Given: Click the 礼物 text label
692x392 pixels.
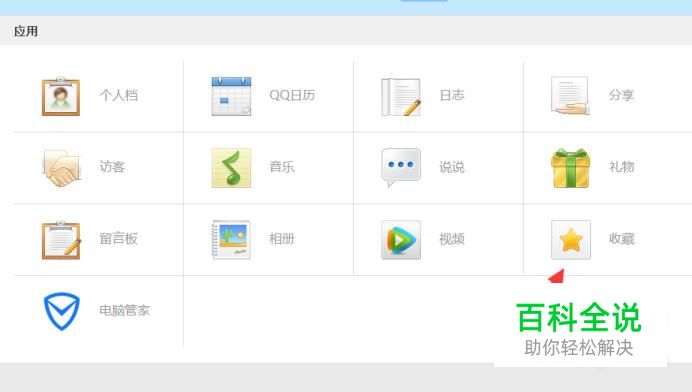Looking at the screenshot, I should point(622,167).
